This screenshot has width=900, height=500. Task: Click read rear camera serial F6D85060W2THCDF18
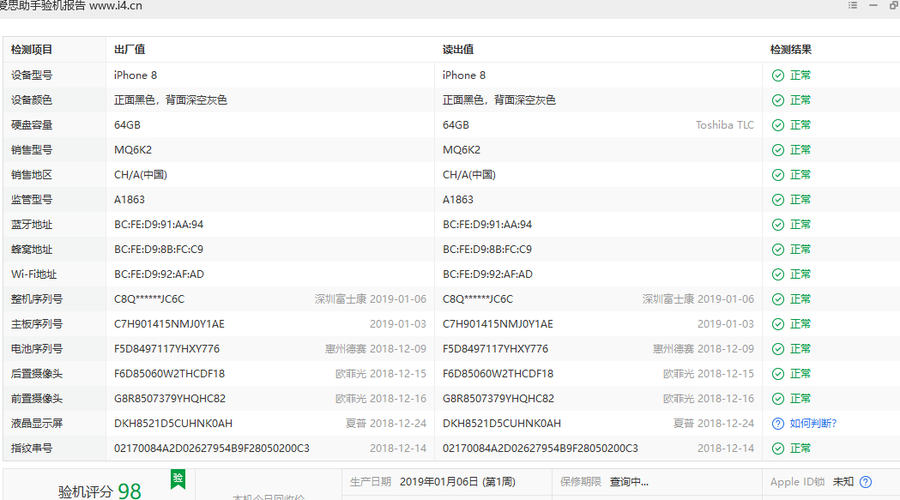[x=498, y=374]
